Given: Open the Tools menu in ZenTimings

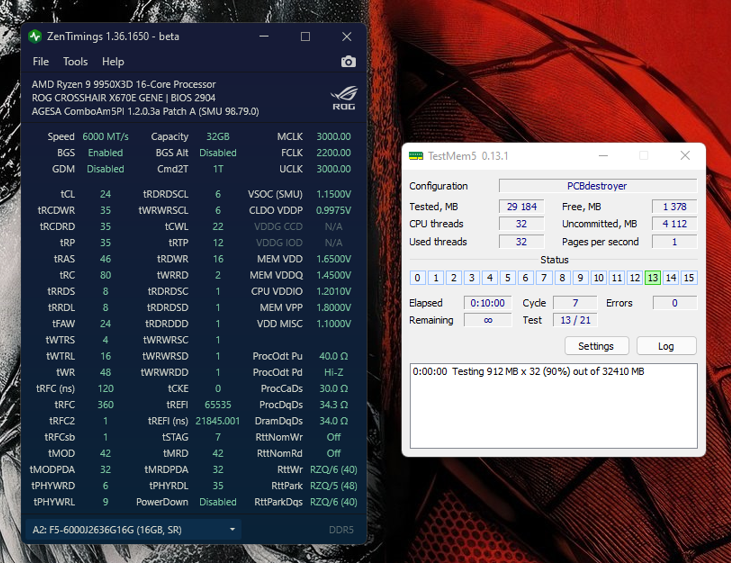Looking at the screenshot, I should click(x=75, y=62).
